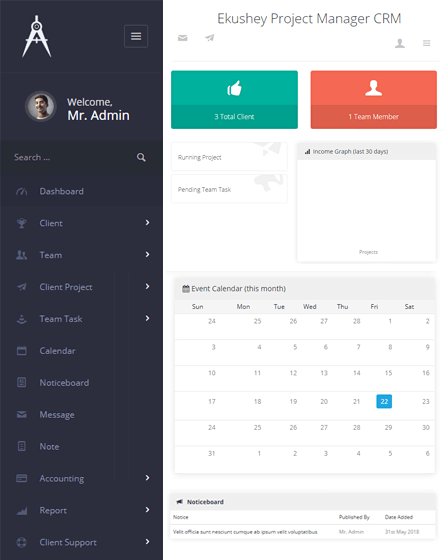
Task: Expand the Accounting submenu arrow
Action: pos(147,478)
